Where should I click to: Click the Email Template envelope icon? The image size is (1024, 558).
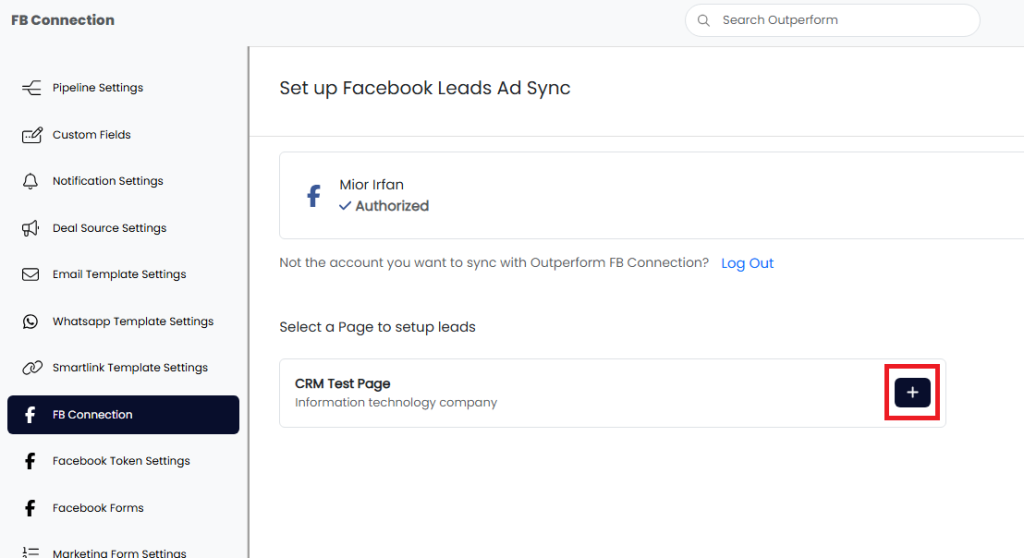31,274
